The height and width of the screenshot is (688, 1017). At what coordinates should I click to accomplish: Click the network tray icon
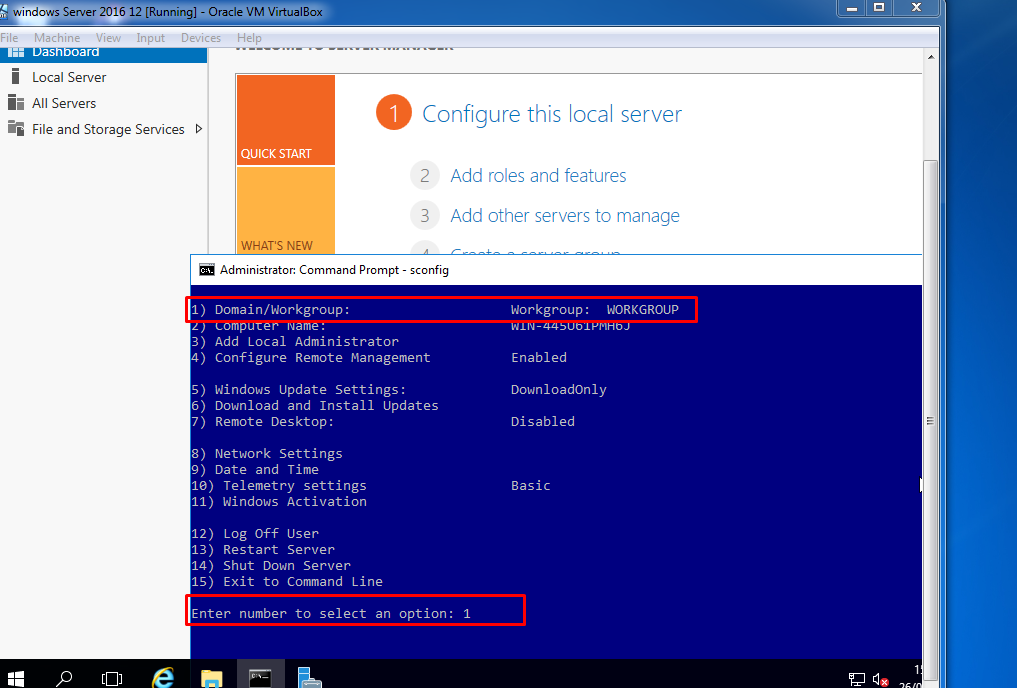856,680
